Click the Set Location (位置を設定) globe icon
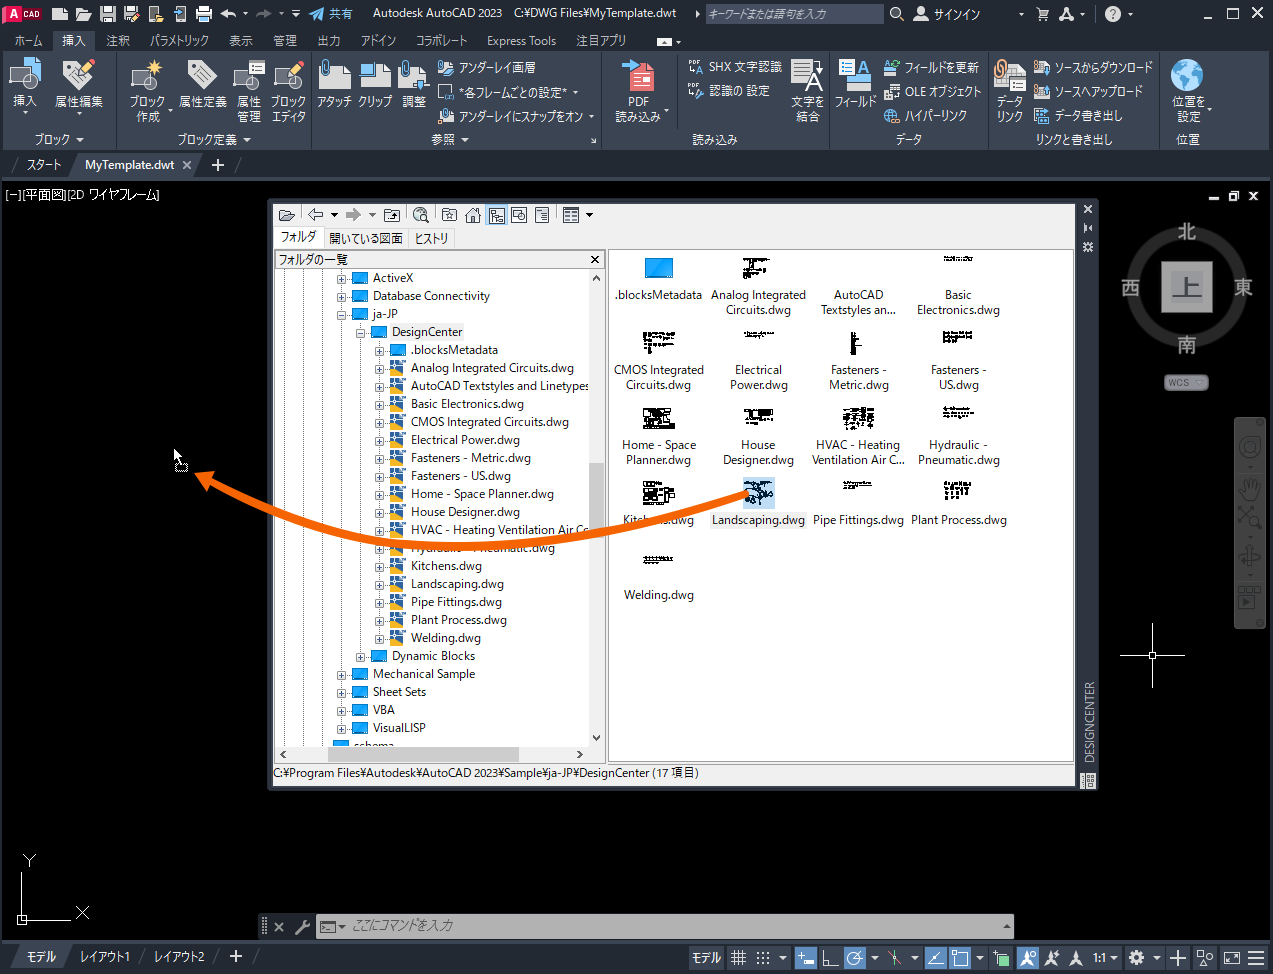 1187,76
